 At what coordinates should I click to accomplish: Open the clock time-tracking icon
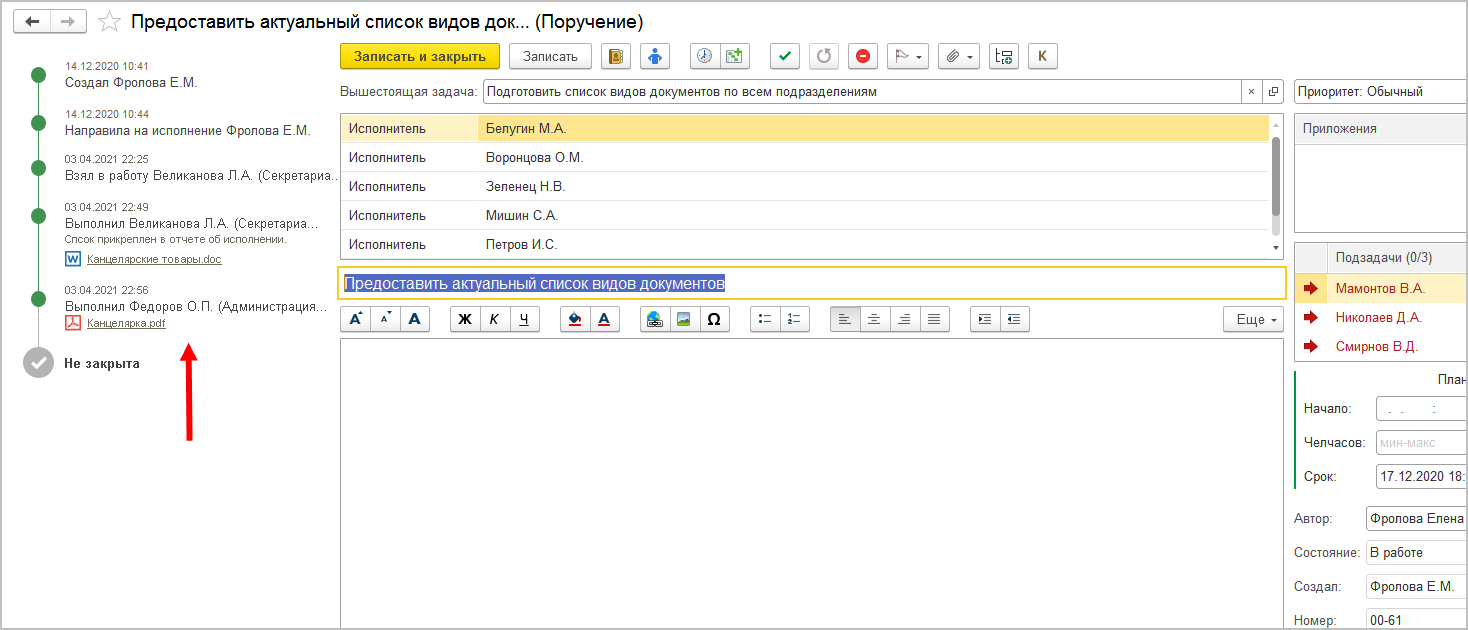[x=705, y=56]
